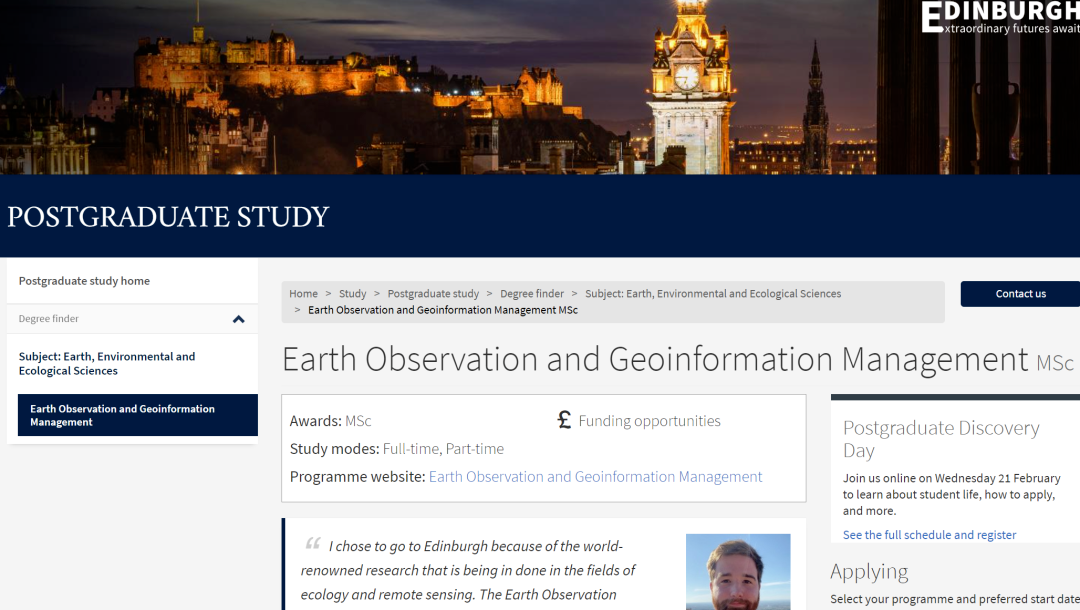Click the opening quotation mark icon
This screenshot has height=610, width=1080.
pyautogui.click(x=313, y=544)
